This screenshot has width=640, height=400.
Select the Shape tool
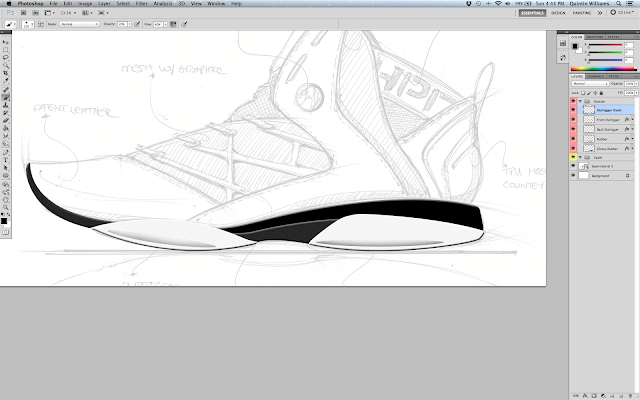click(x=6, y=176)
